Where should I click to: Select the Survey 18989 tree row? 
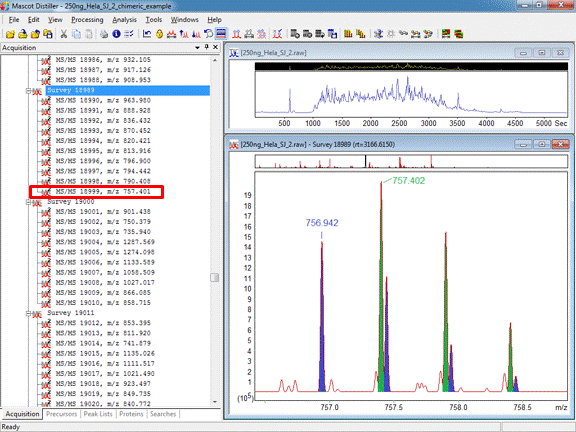pos(128,90)
